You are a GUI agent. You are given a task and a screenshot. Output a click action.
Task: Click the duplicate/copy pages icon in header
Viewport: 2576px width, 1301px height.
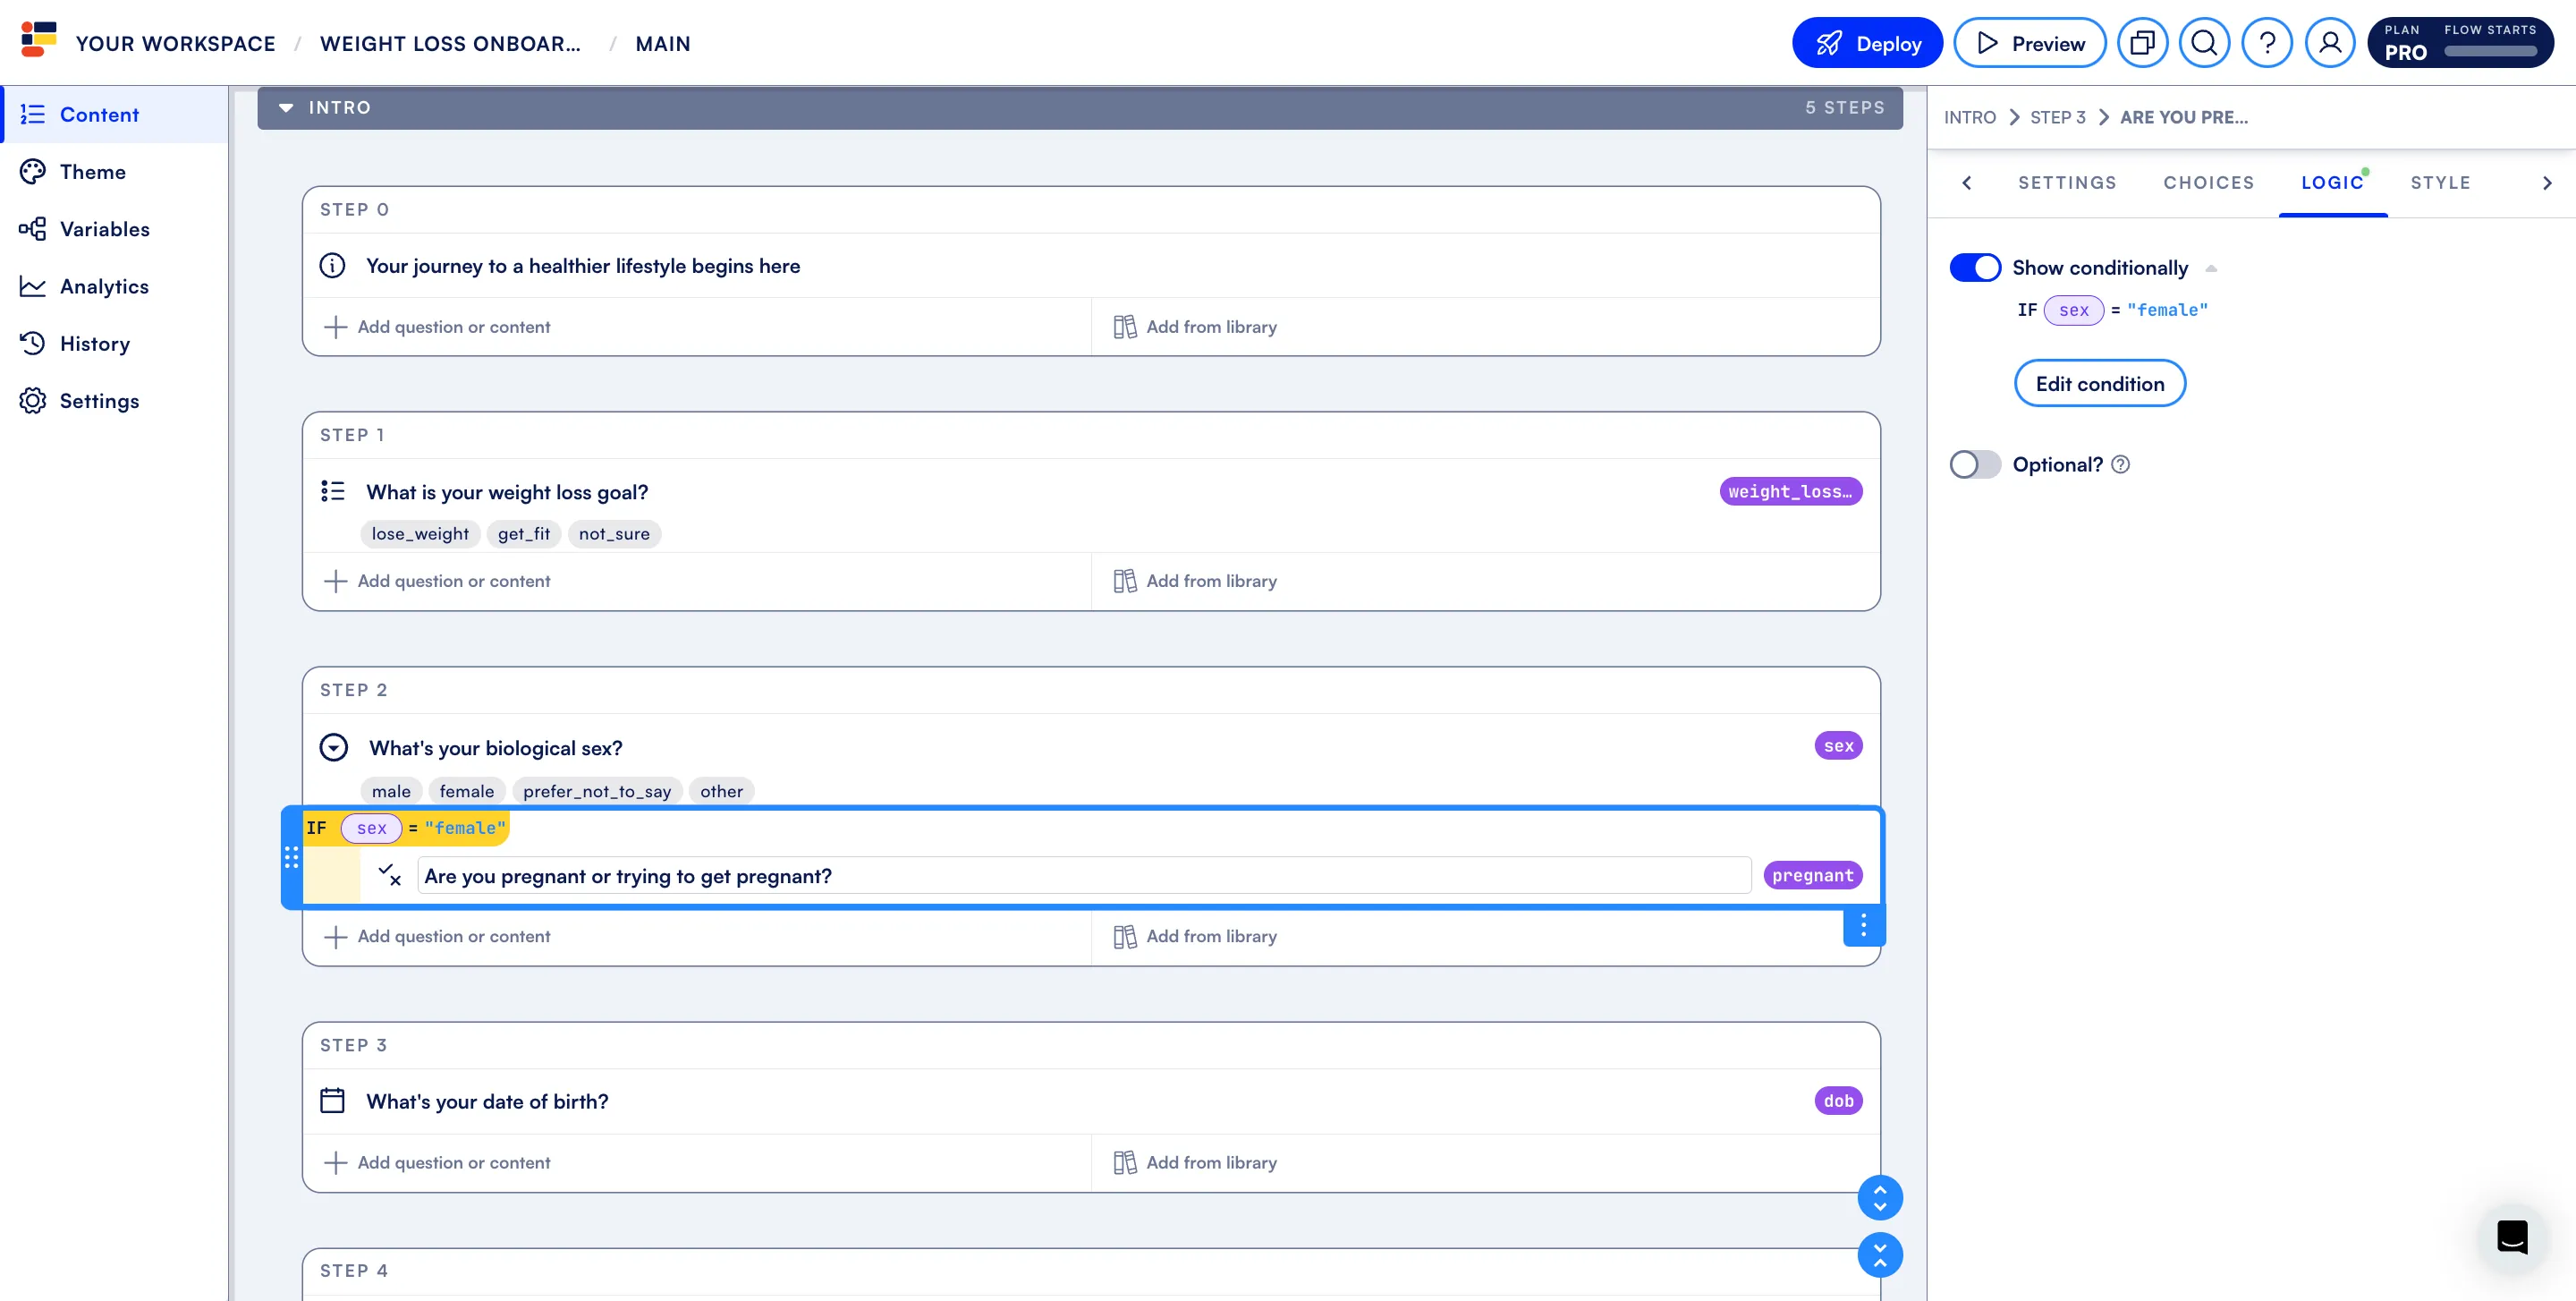[2142, 43]
